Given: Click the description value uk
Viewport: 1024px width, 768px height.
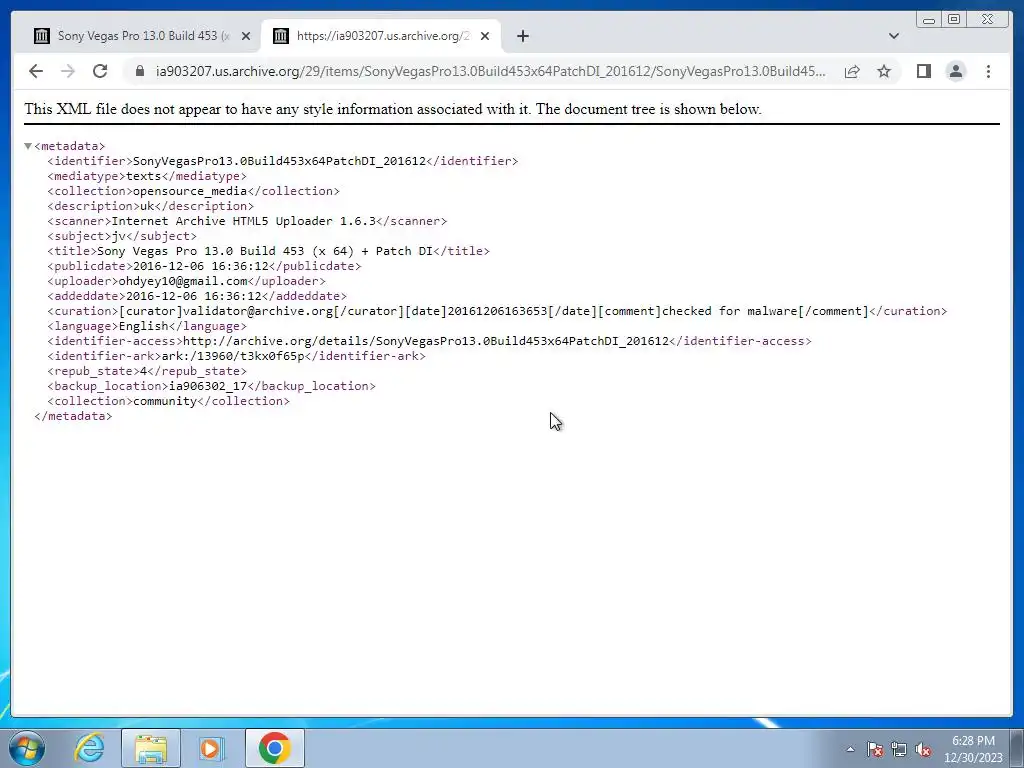Looking at the screenshot, I should pyautogui.click(x=147, y=206).
